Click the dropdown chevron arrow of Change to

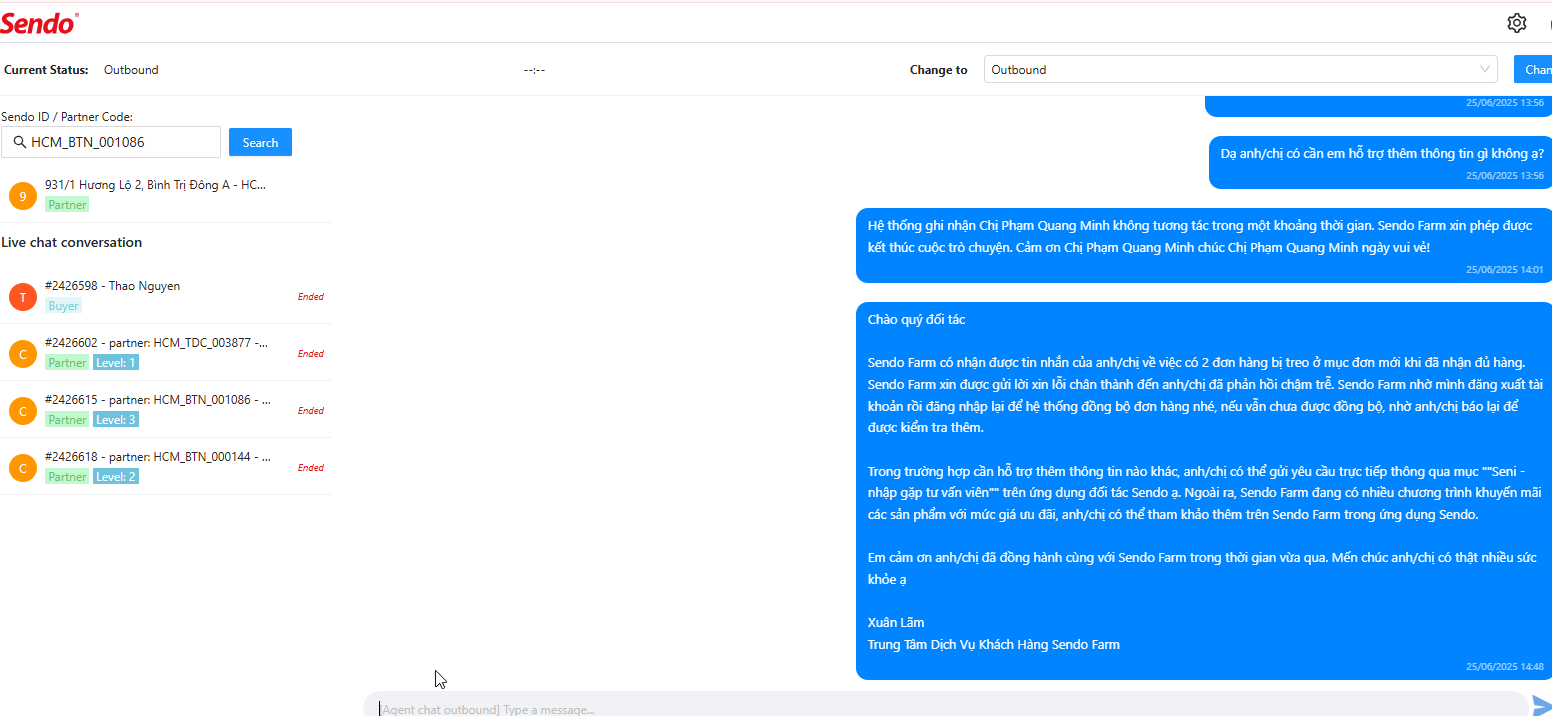tap(1484, 69)
